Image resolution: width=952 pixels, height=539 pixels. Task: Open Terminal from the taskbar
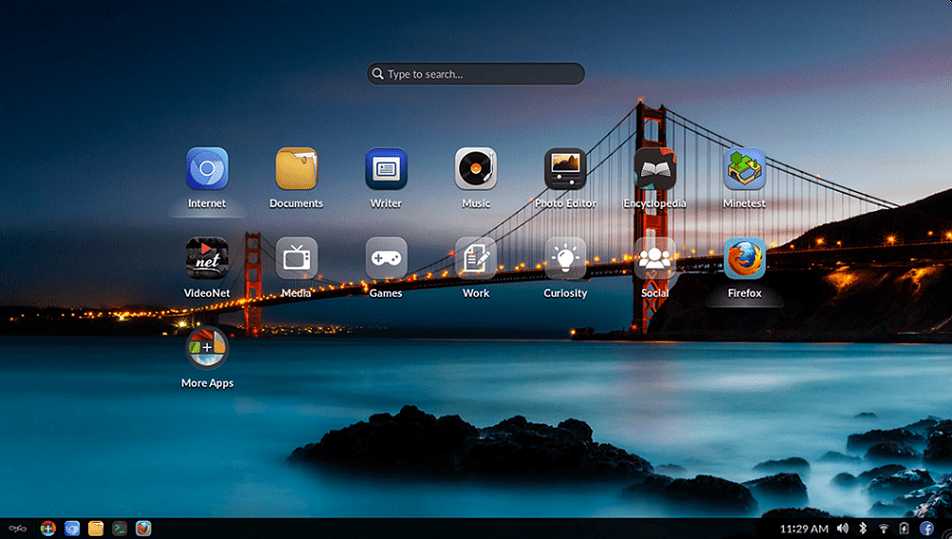point(120,528)
